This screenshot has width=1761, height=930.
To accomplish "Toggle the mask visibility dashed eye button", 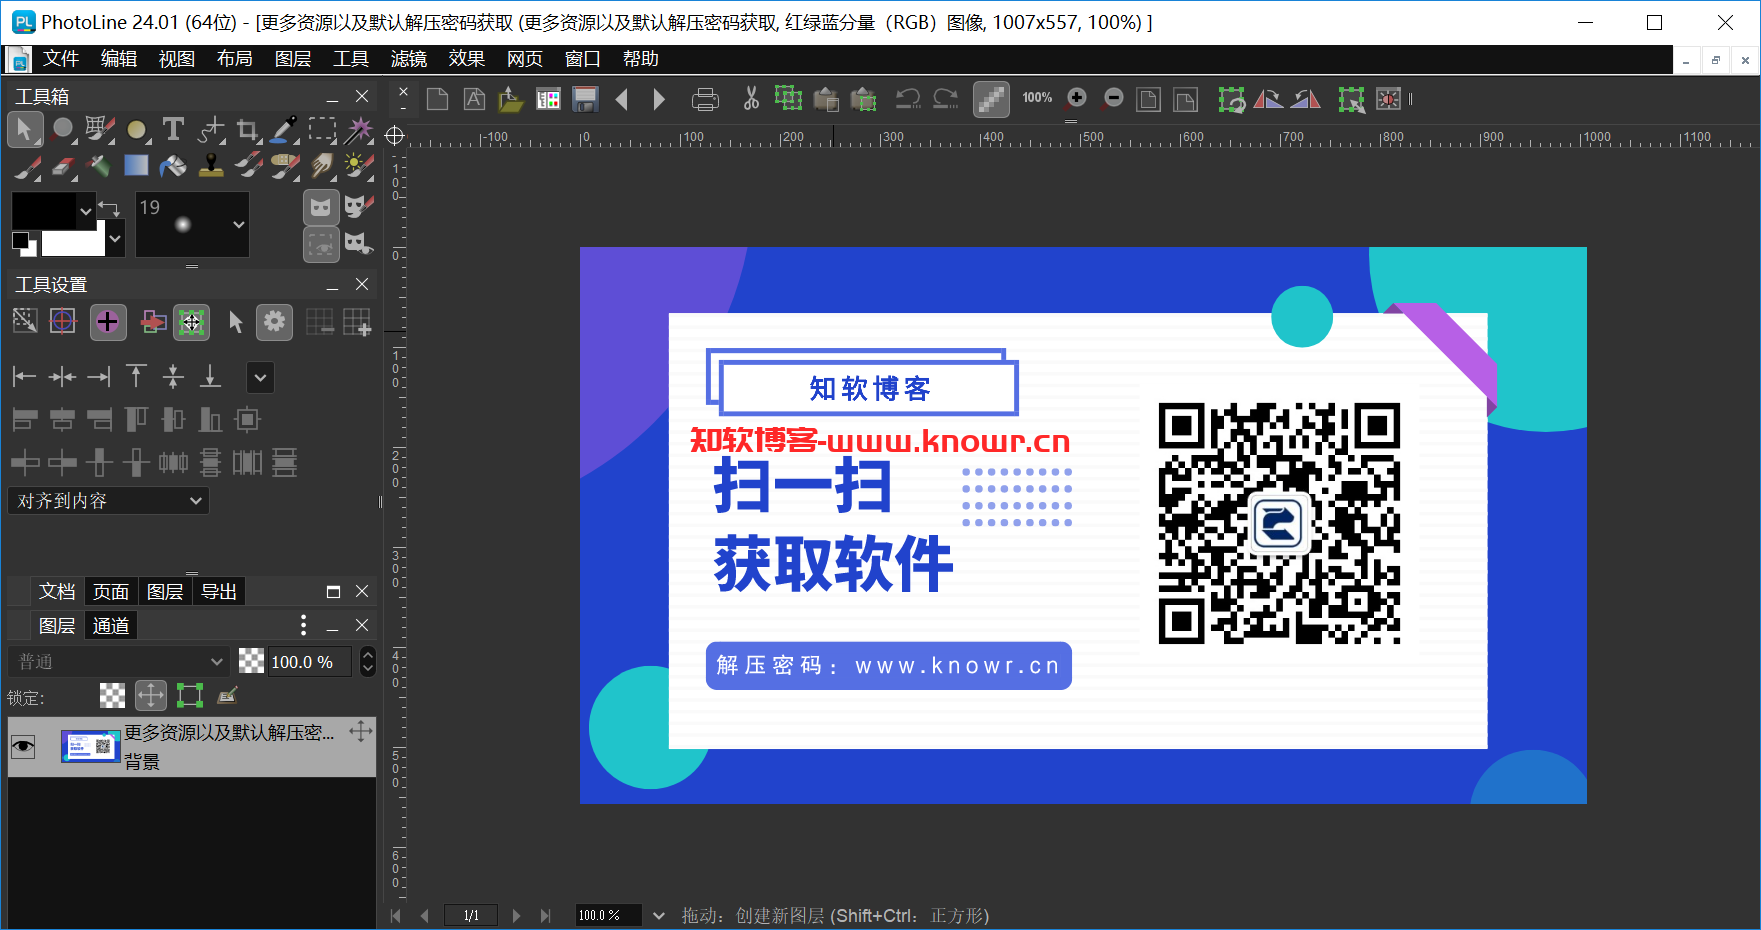I will [x=321, y=244].
